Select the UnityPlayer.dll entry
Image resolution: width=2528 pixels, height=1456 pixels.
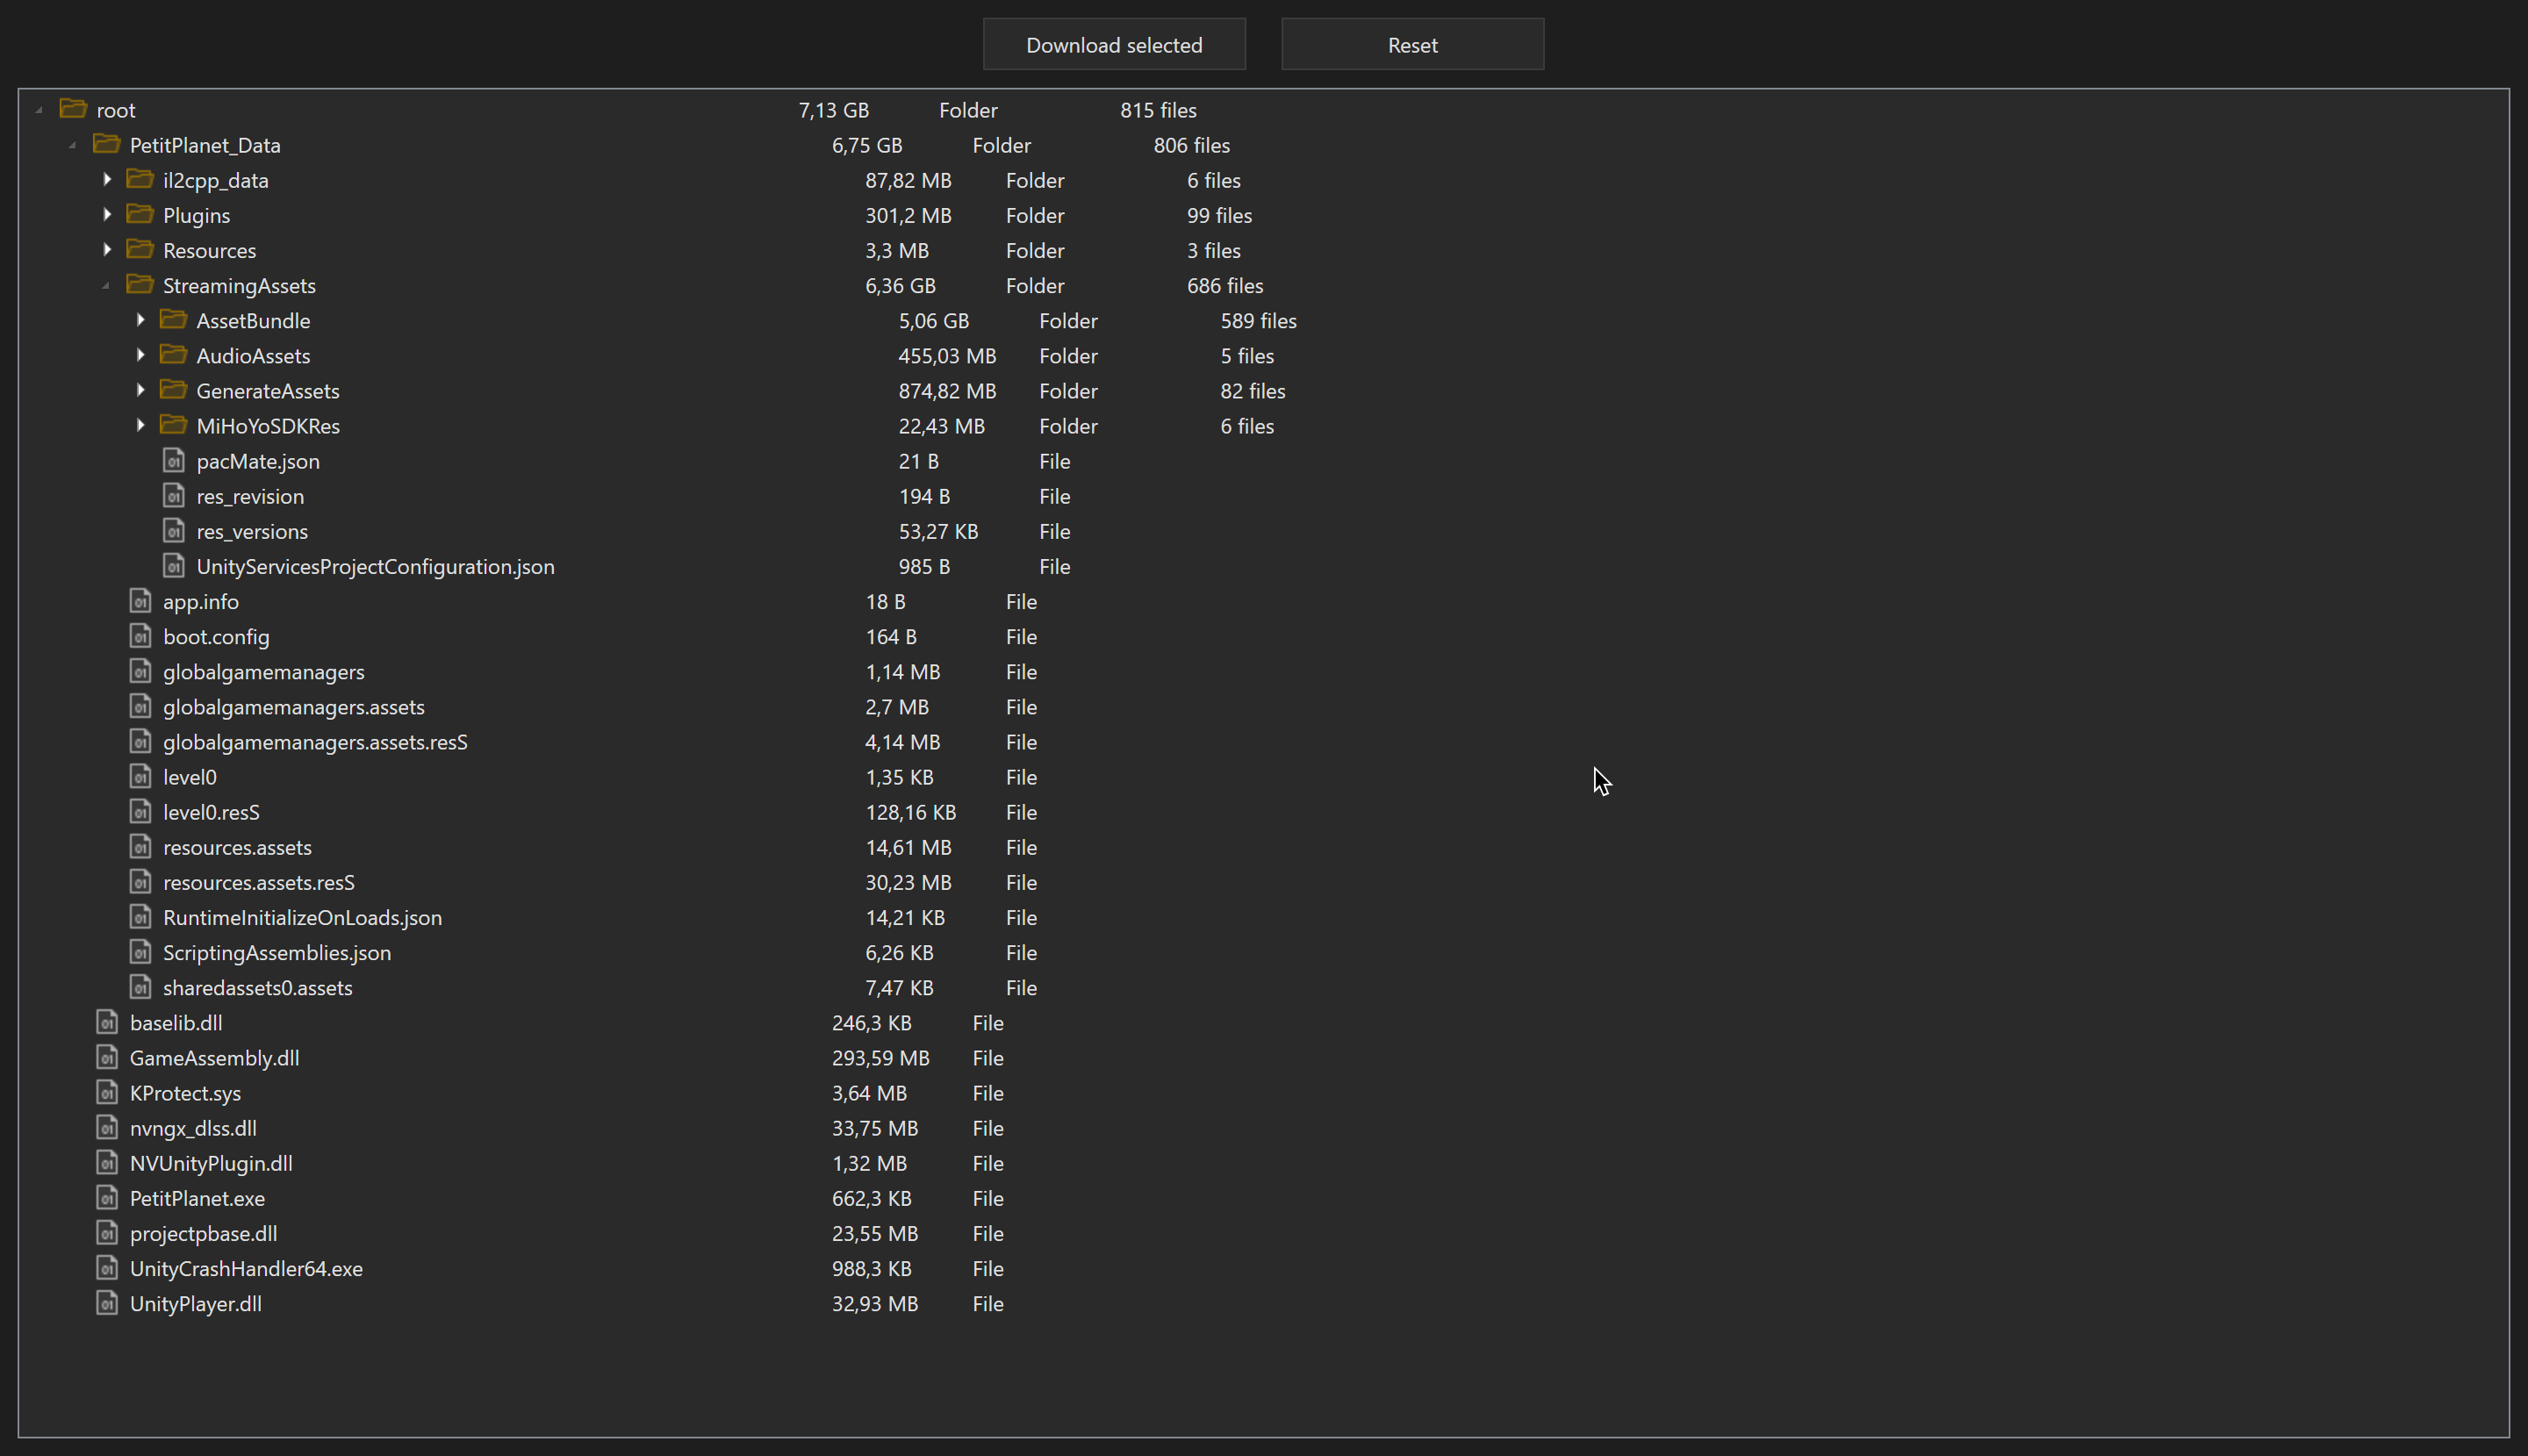pyautogui.click(x=195, y=1303)
